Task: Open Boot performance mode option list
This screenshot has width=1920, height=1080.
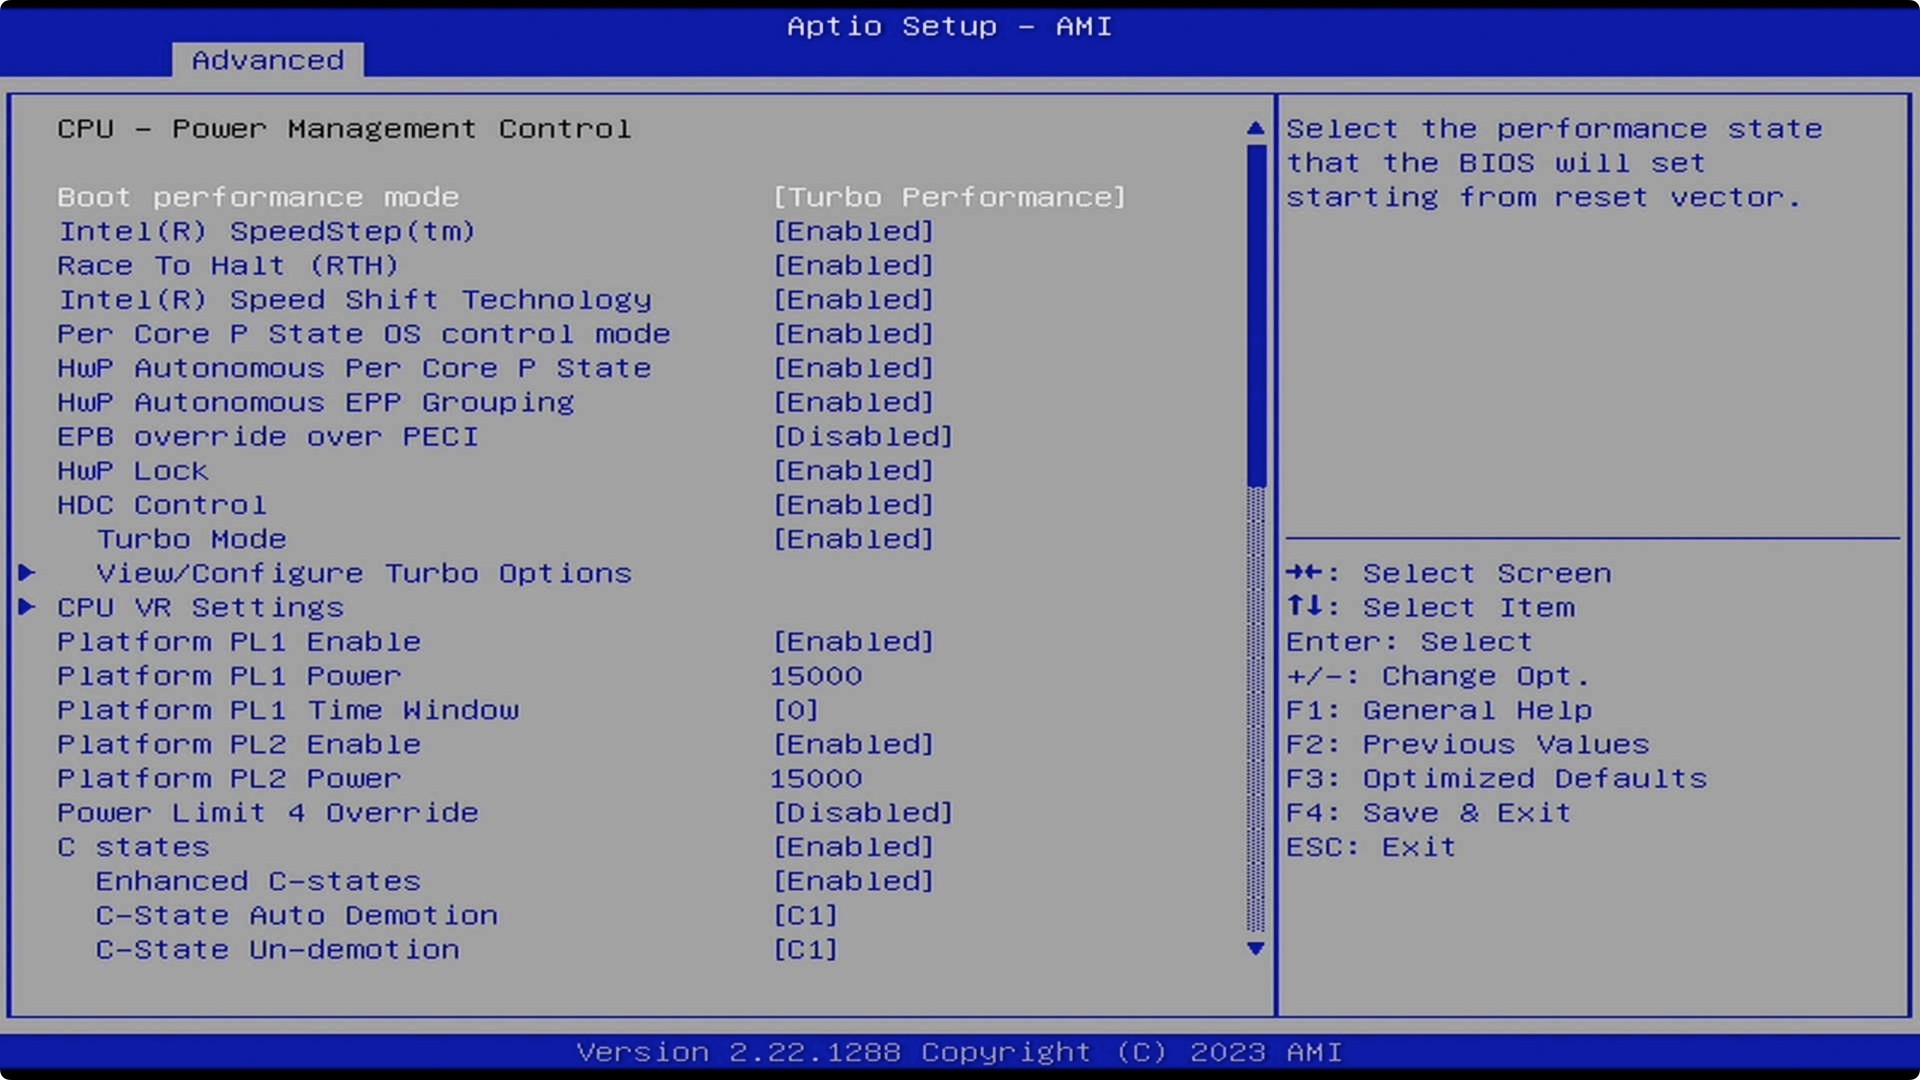Action: tap(949, 197)
